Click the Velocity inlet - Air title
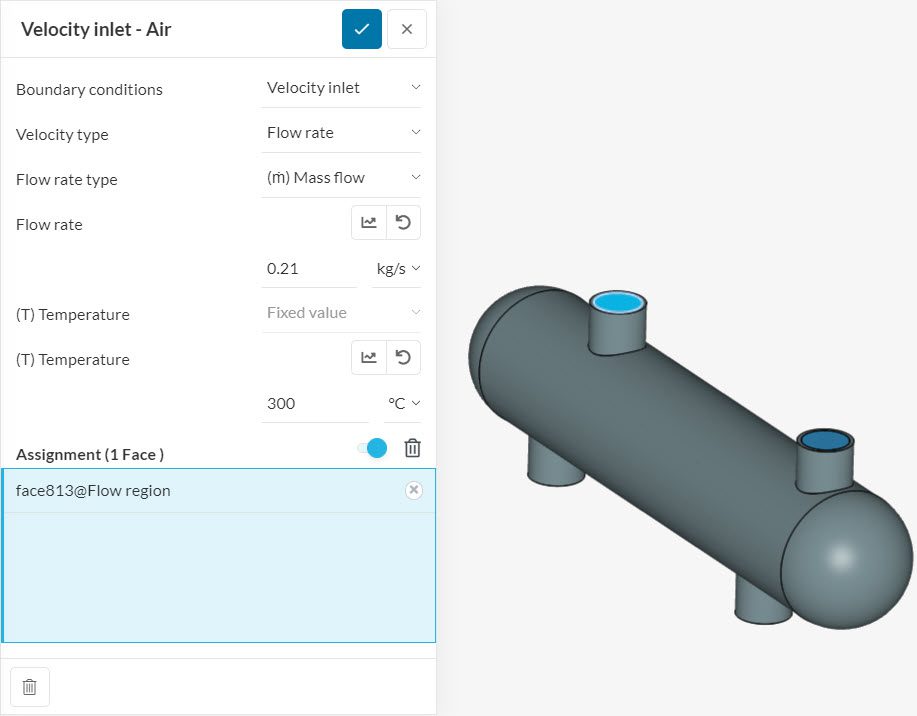 pos(94,30)
